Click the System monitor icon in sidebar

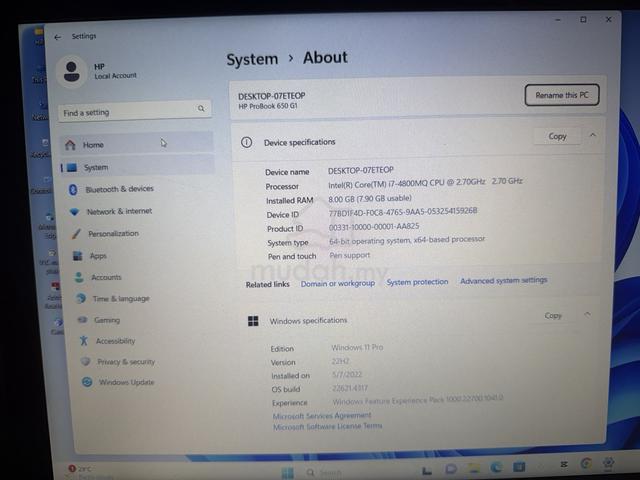(x=72, y=167)
